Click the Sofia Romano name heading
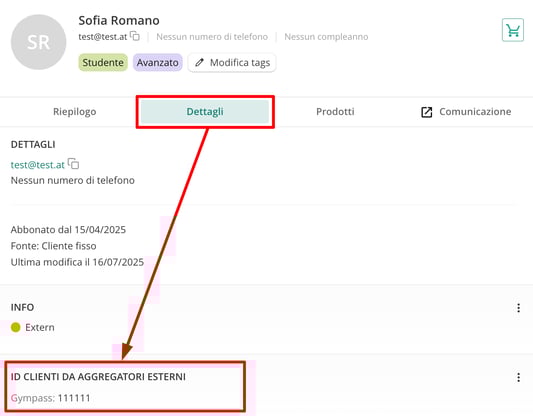The image size is (533, 418). coord(119,20)
